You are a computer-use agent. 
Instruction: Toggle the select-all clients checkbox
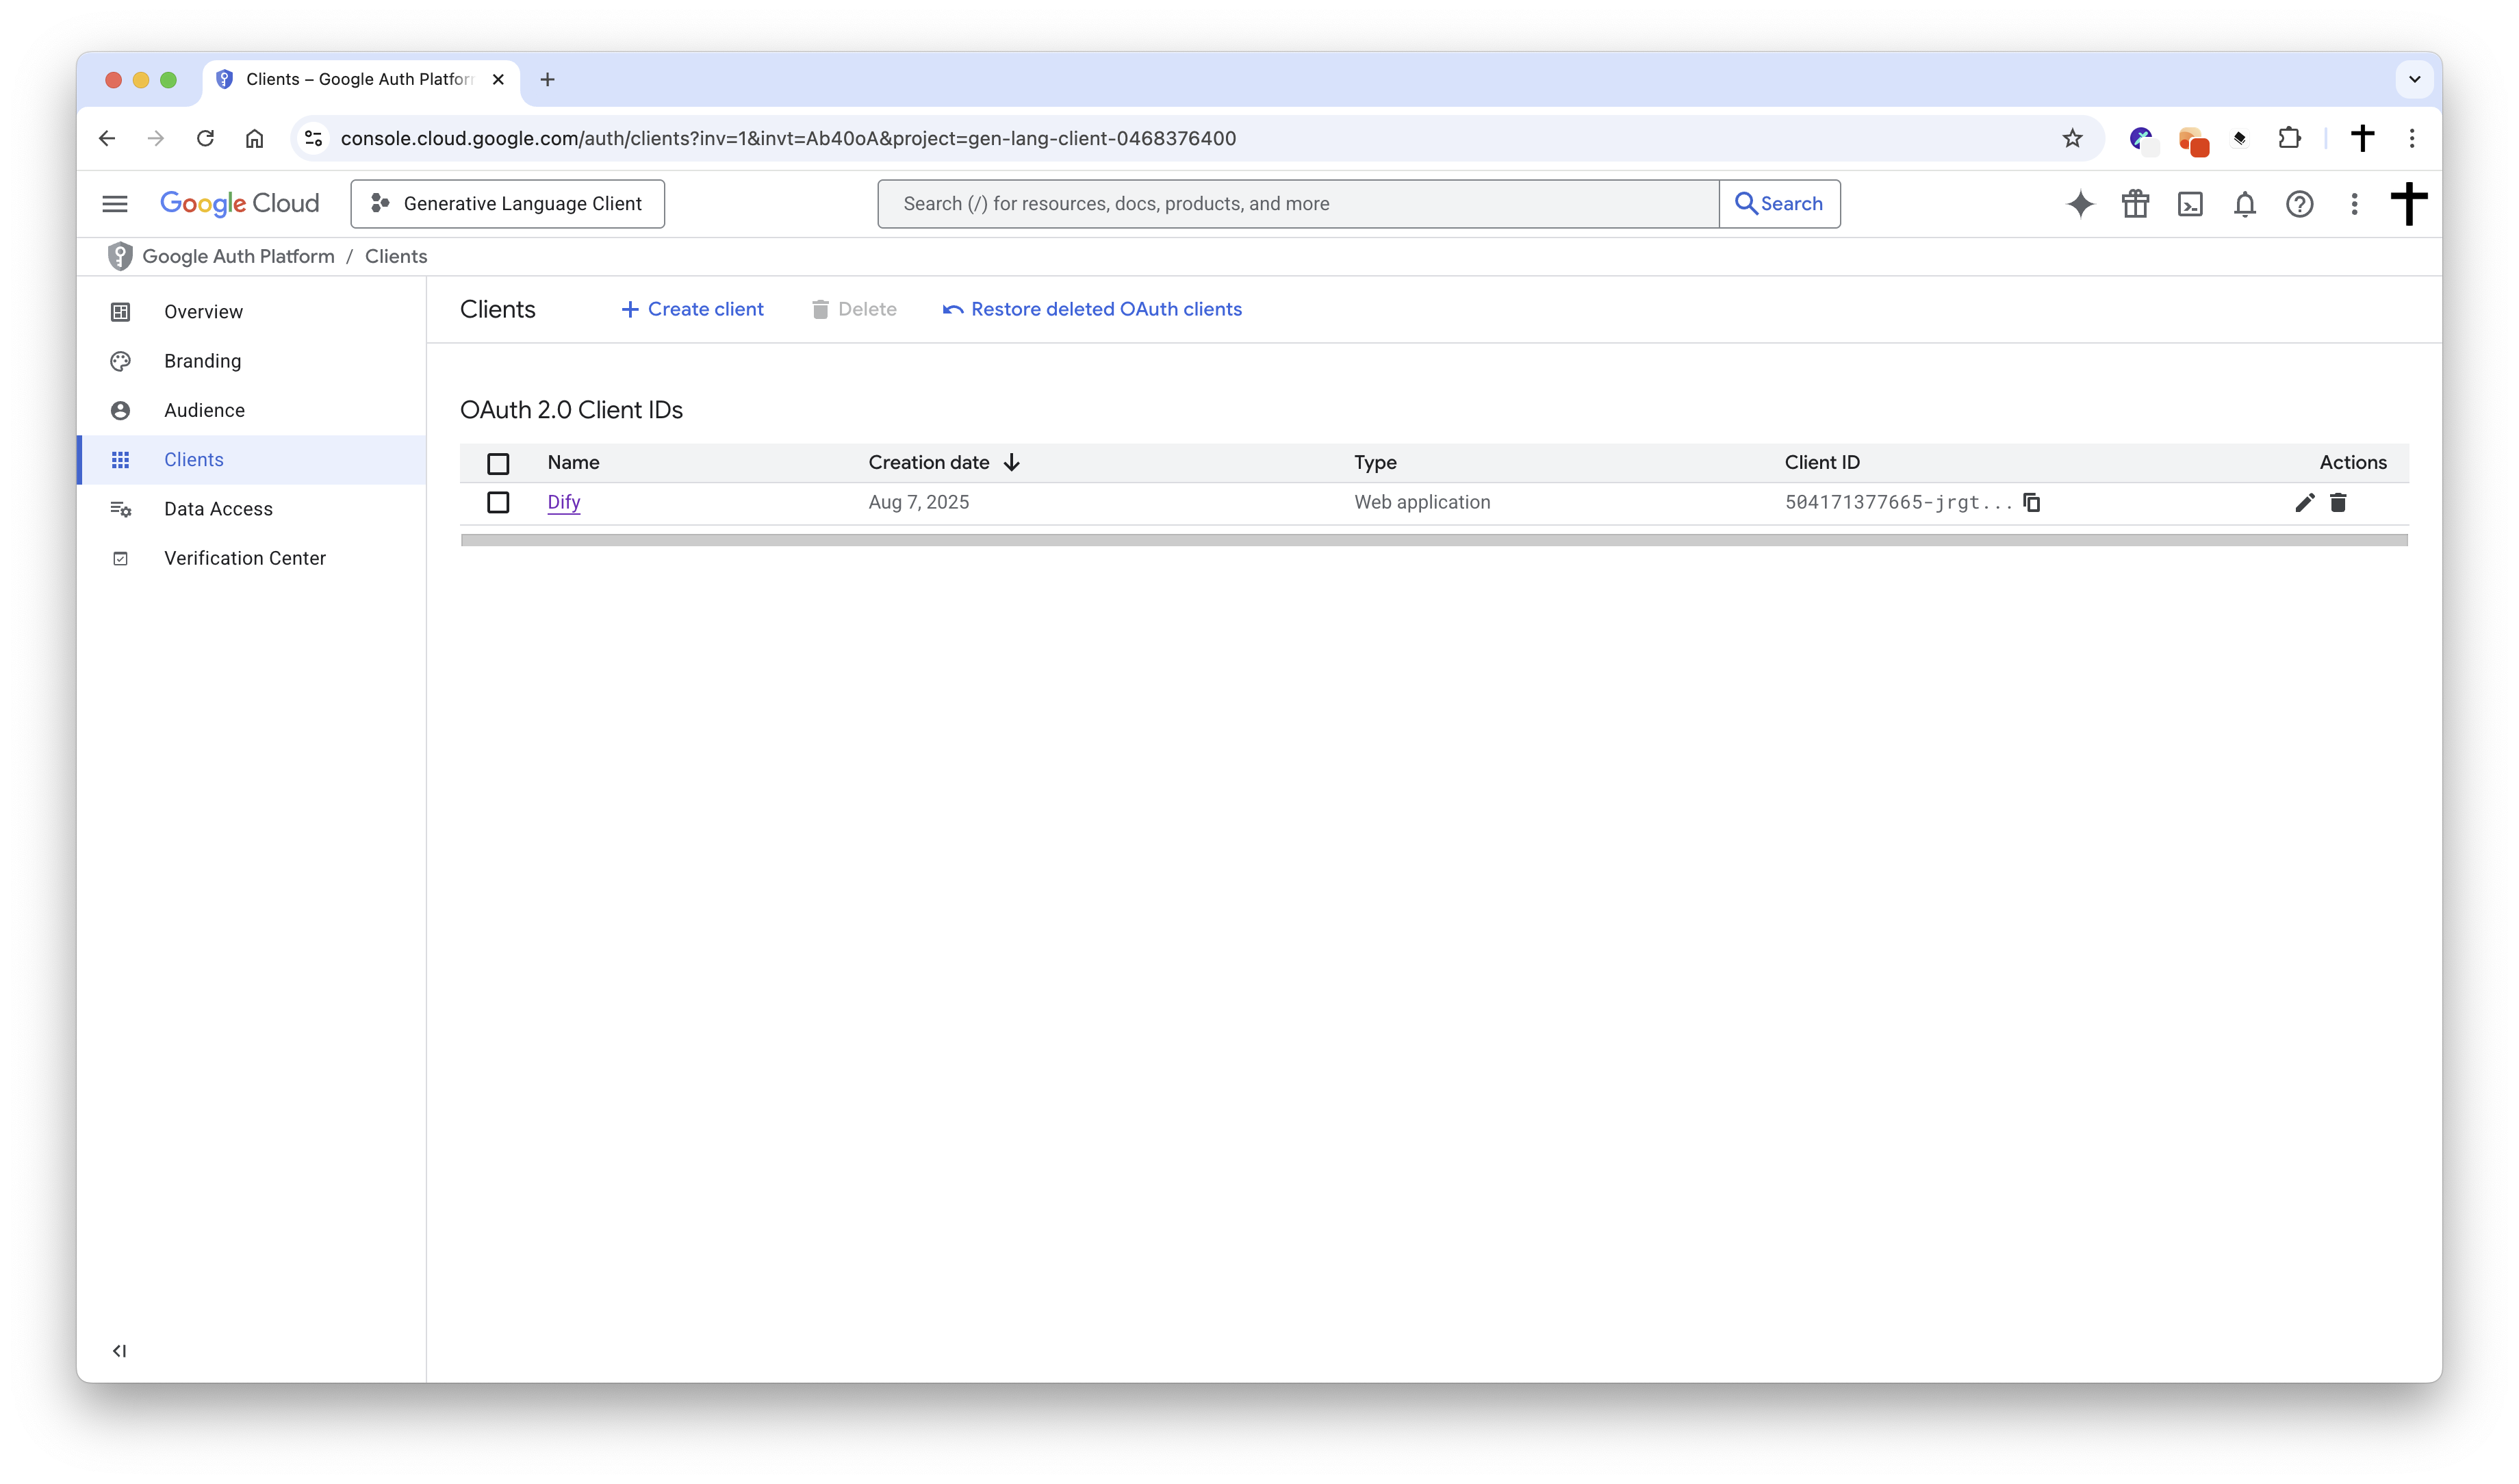click(498, 463)
